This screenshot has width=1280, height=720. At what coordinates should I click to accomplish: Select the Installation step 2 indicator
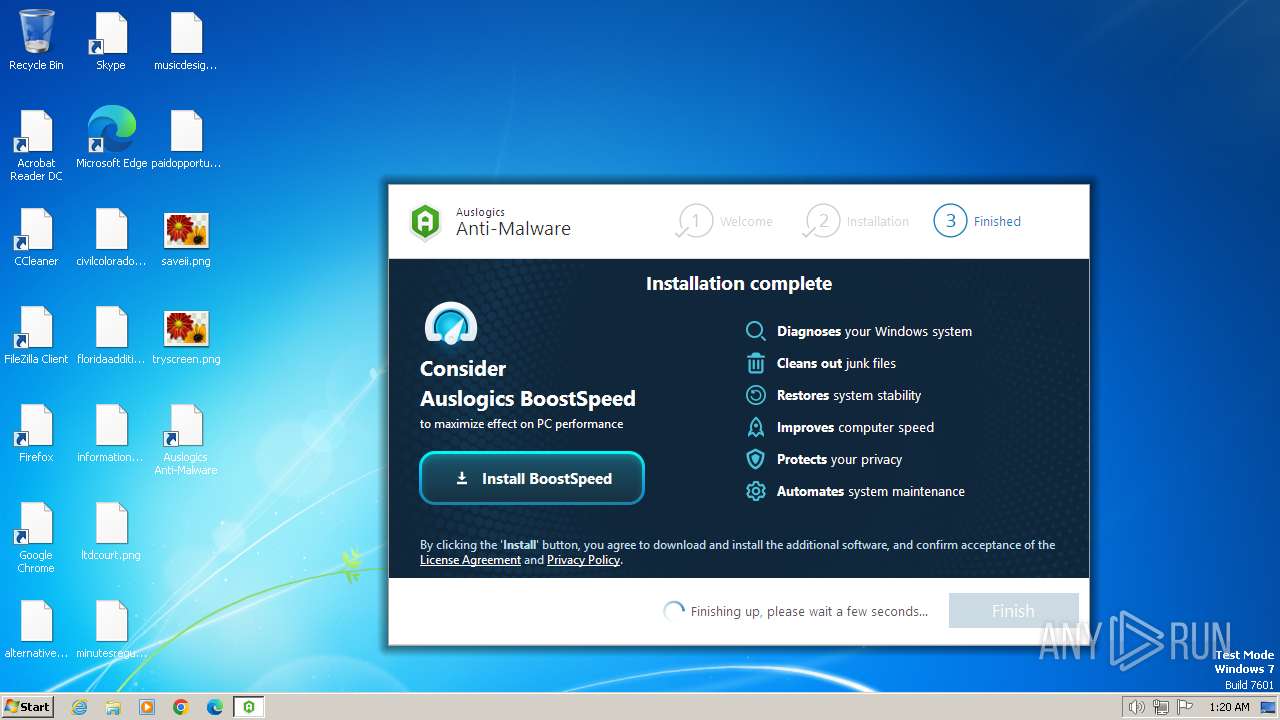(x=857, y=221)
